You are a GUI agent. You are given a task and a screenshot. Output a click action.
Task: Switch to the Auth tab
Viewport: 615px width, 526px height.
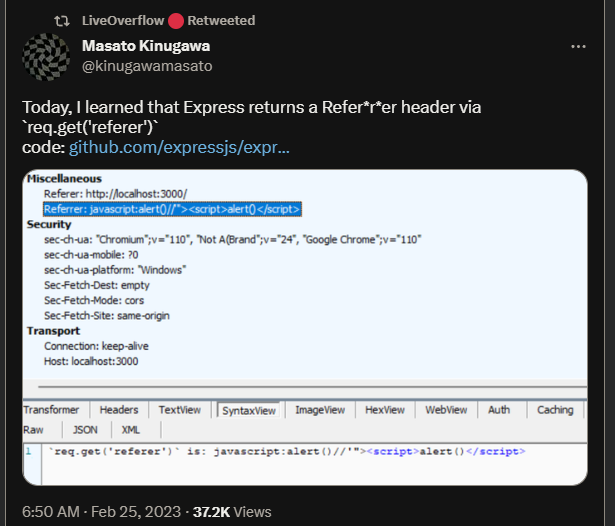click(x=499, y=410)
